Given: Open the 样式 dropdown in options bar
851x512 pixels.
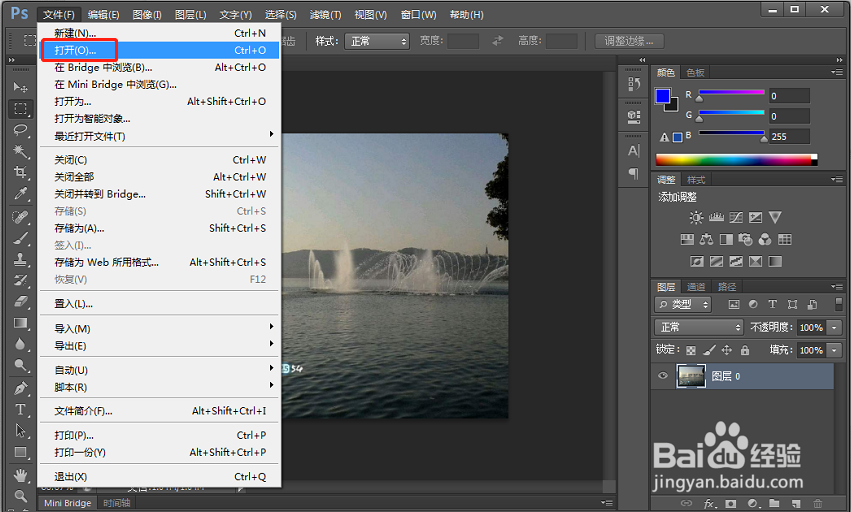Looking at the screenshot, I should tap(377, 41).
